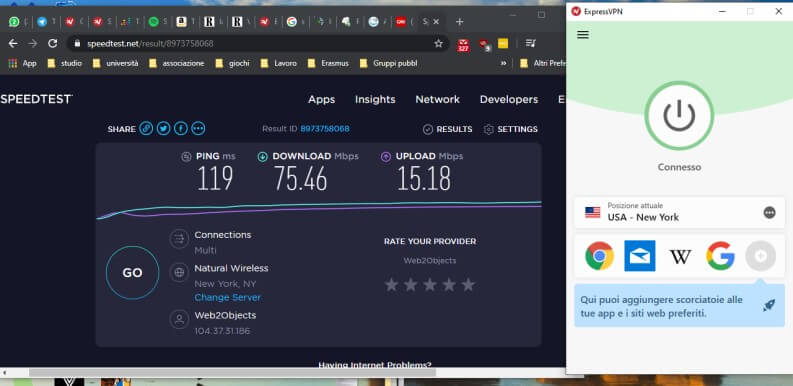Switch to the Spotify browser tab

tap(154, 22)
